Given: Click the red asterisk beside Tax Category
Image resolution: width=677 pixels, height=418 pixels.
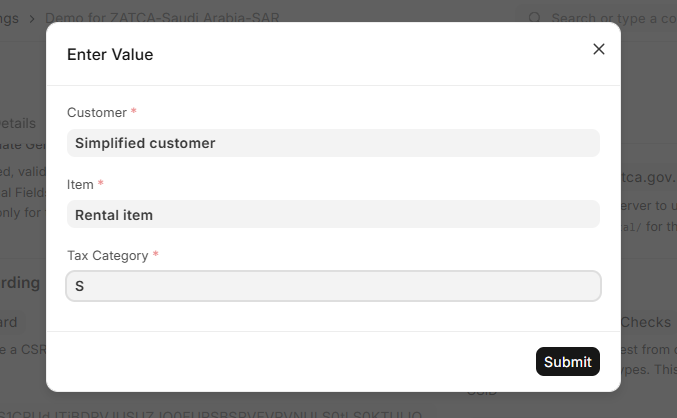Looking at the screenshot, I should tap(156, 256).
